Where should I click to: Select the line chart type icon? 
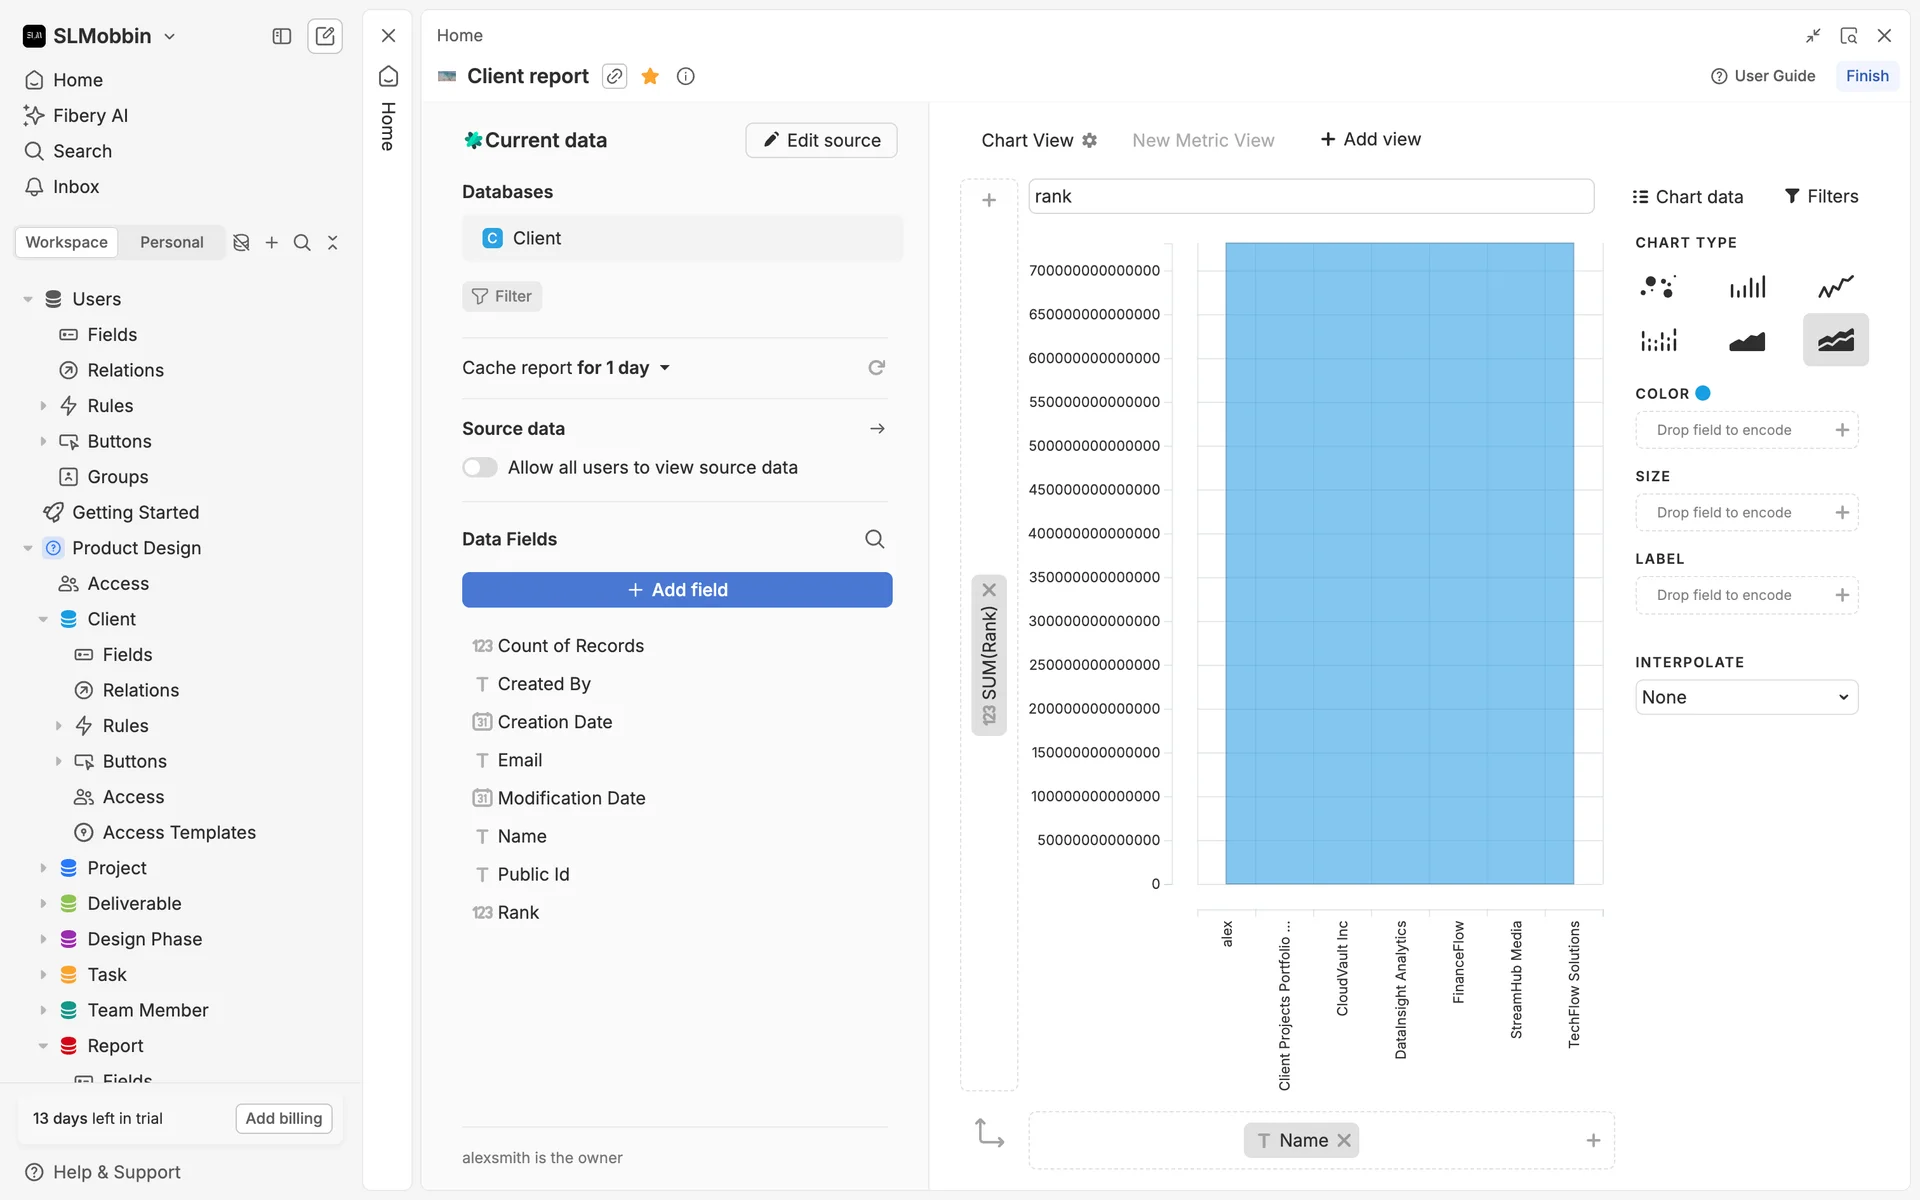(1835, 287)
